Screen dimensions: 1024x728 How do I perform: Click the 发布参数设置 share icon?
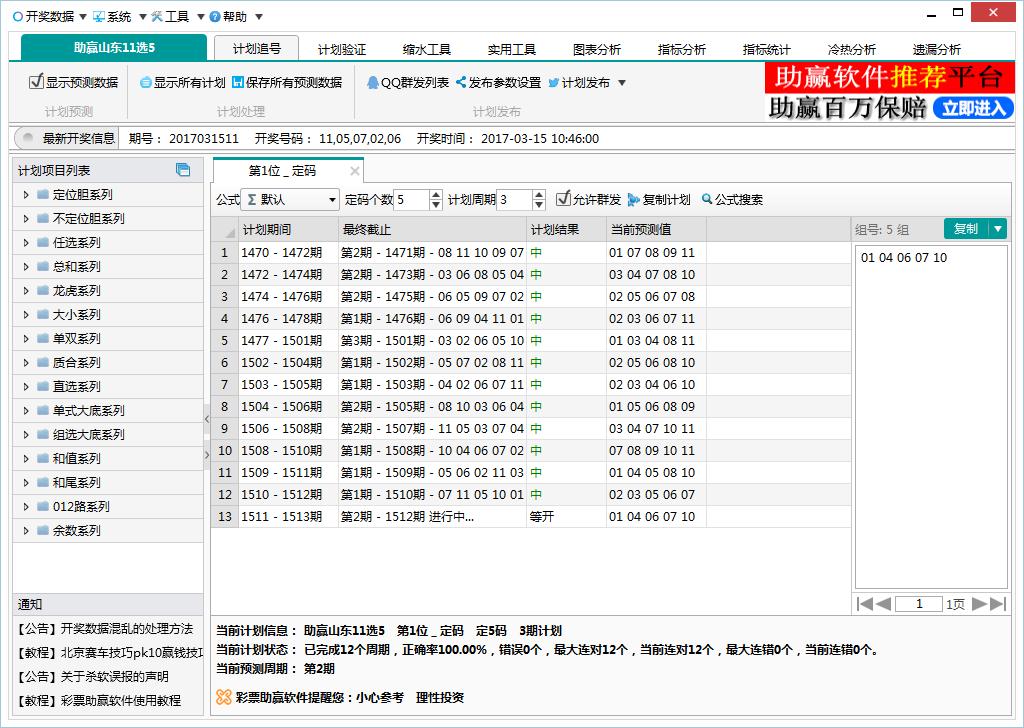(461, 83)
